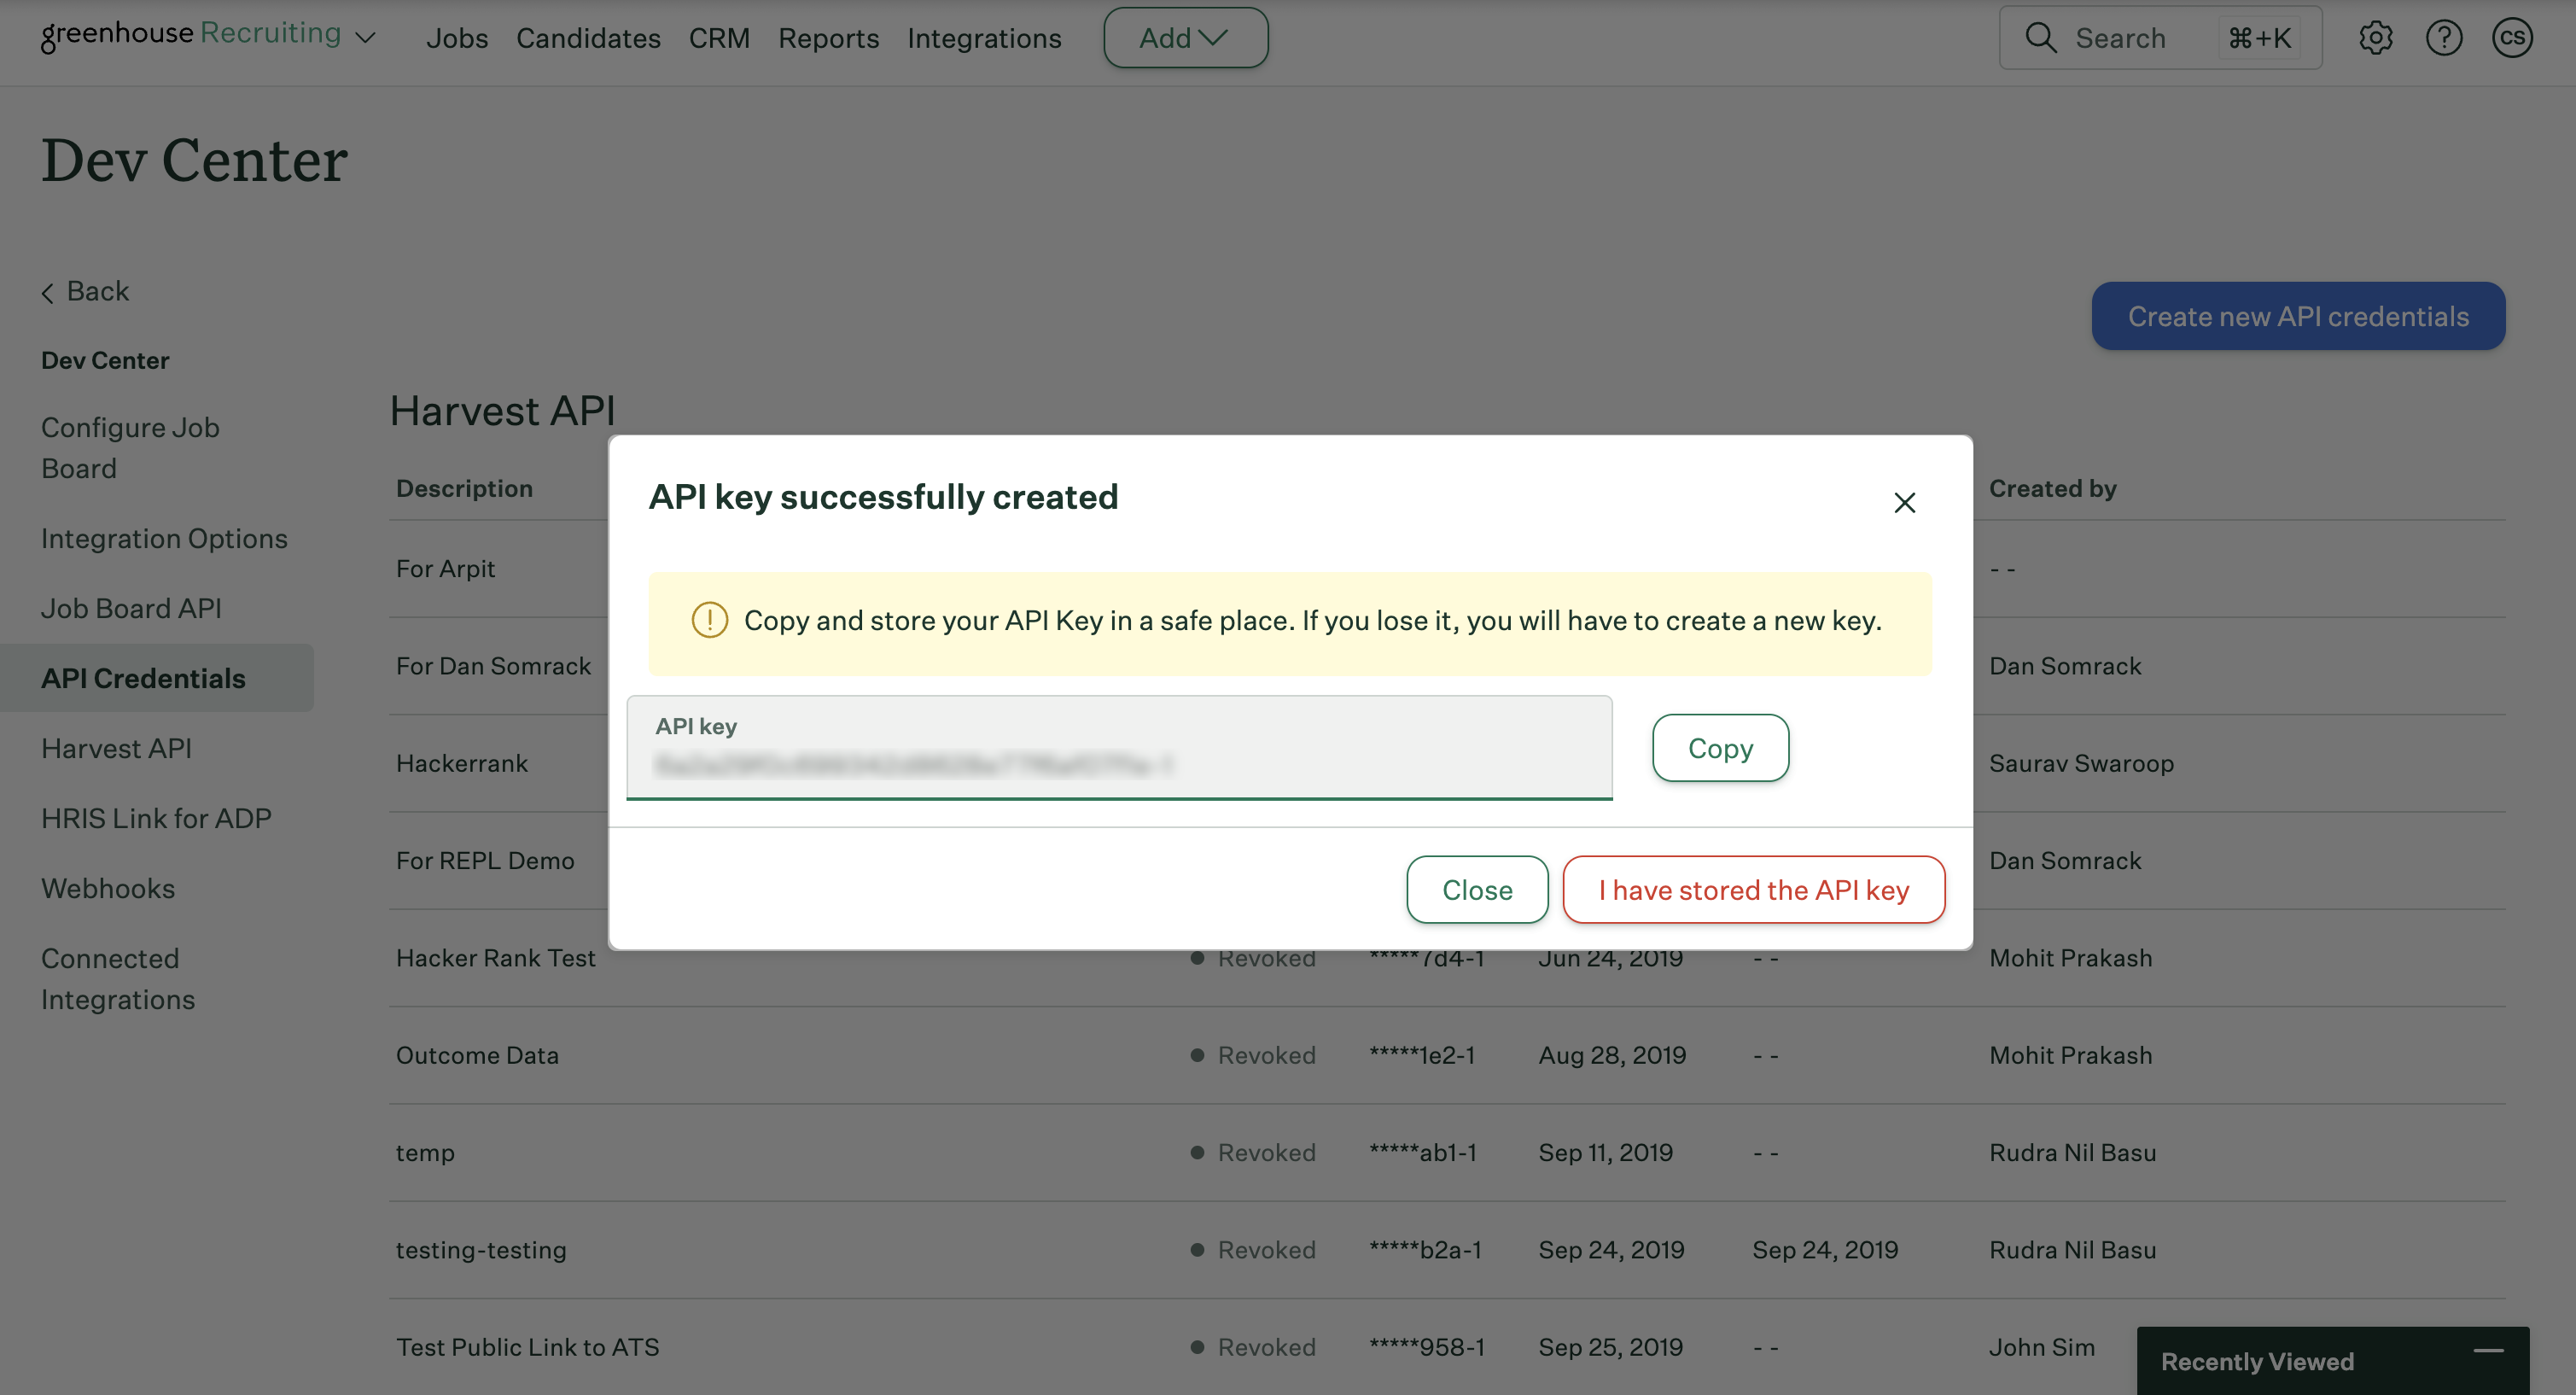The height and width of the screenshot is (1395, 2576).
Task: Click Create new API credentials
Action: coord(2297,316)
